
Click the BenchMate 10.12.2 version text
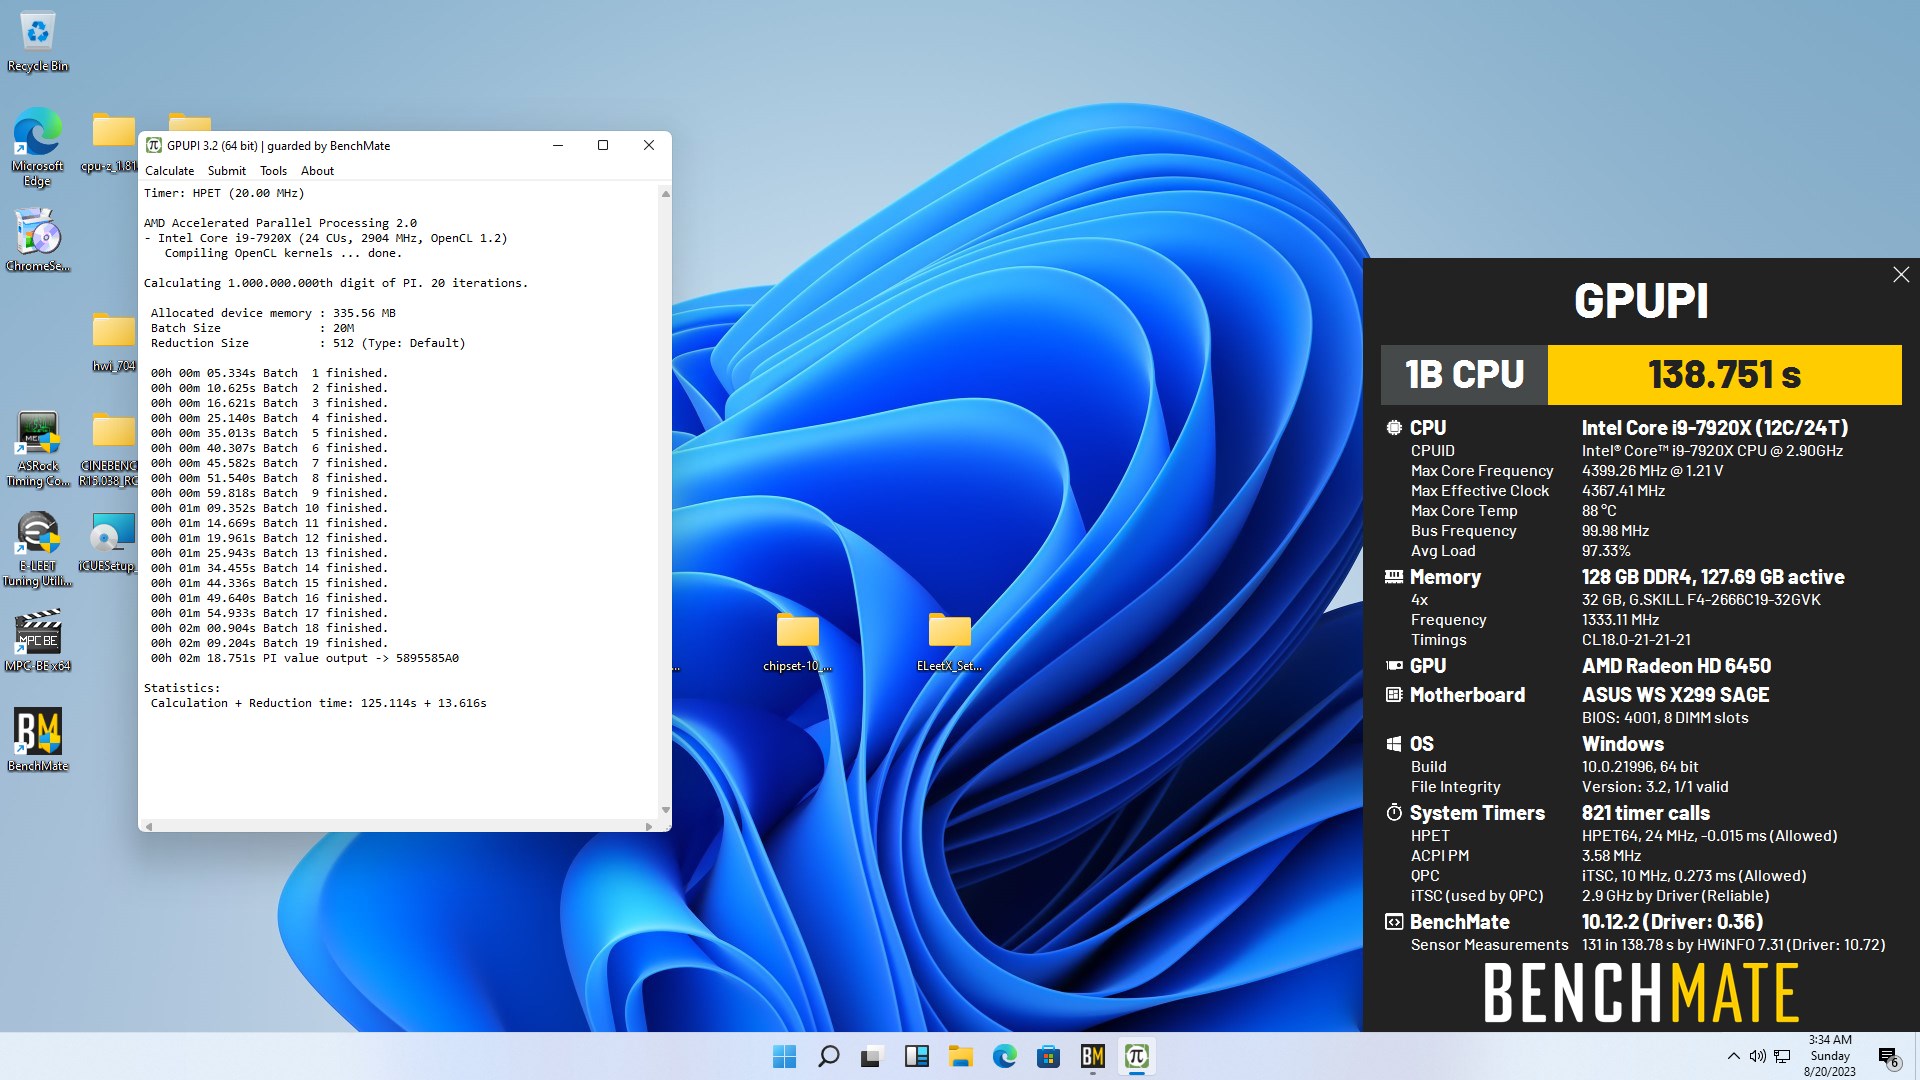(x=1672, y=922)
